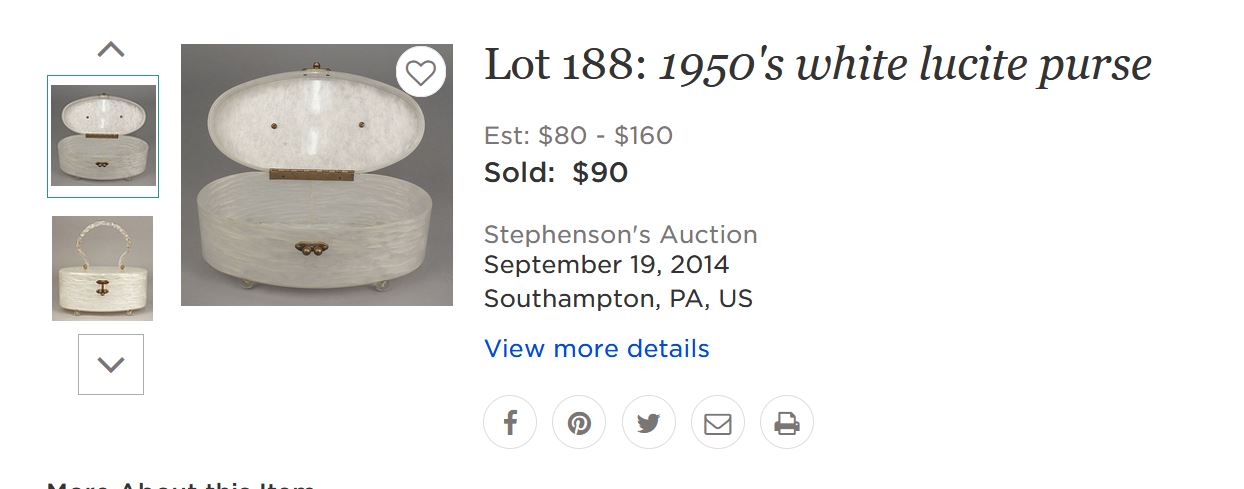
Task: Print the lot page
Action: point(787,423)
